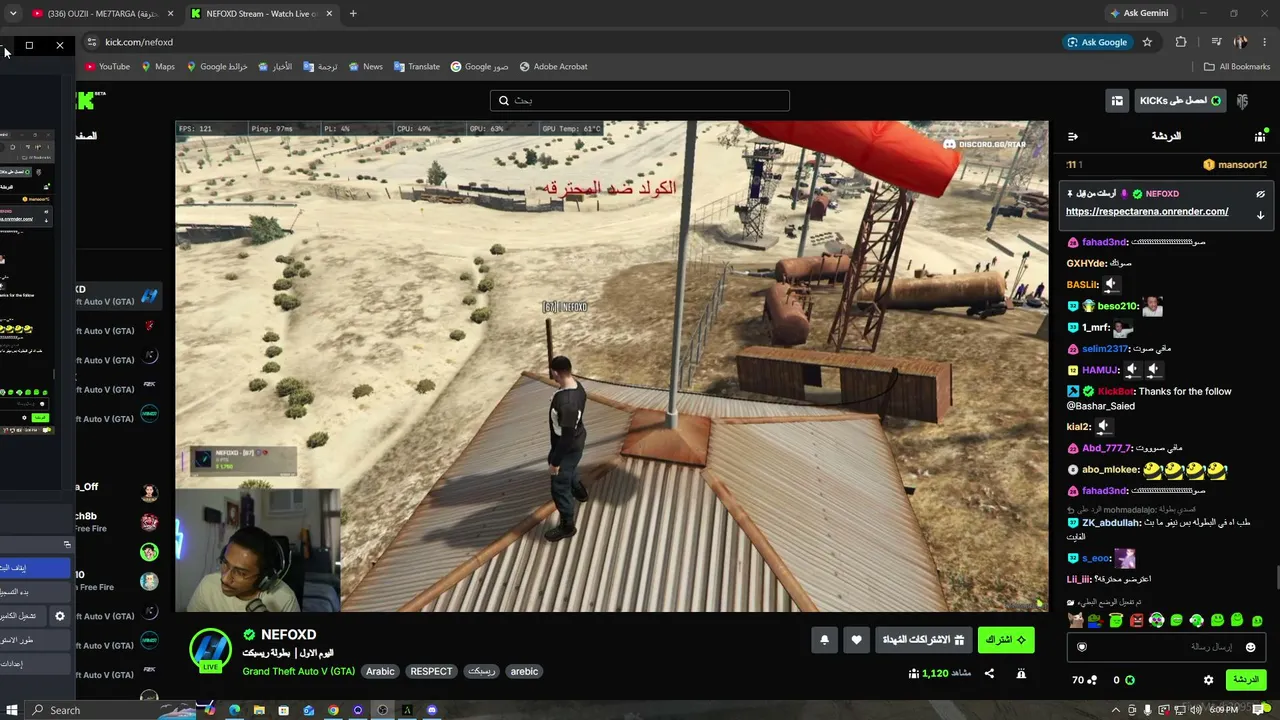Open a new browser tab
This screenshot has height=720, width=1280.
[353, 14]
